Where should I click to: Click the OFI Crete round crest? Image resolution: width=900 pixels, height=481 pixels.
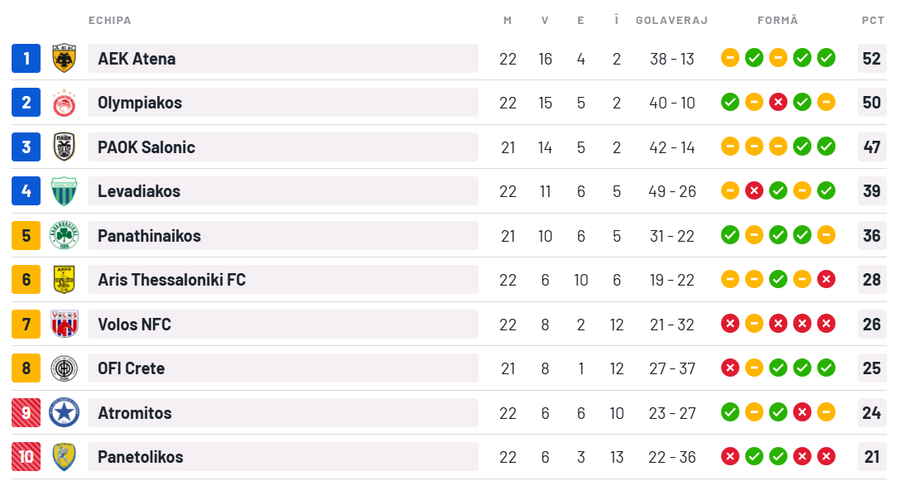tap(64, 368)
